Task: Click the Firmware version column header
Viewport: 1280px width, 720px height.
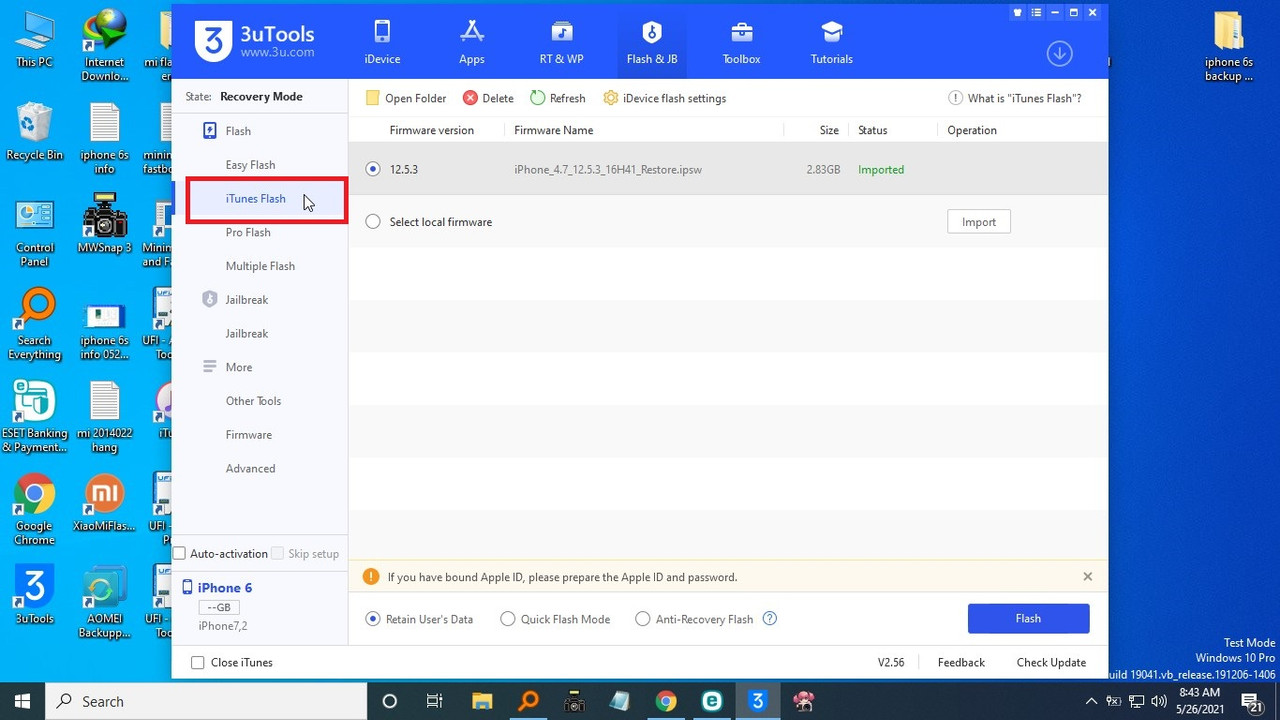Action: pyautogui.click(x=432, y=130)
